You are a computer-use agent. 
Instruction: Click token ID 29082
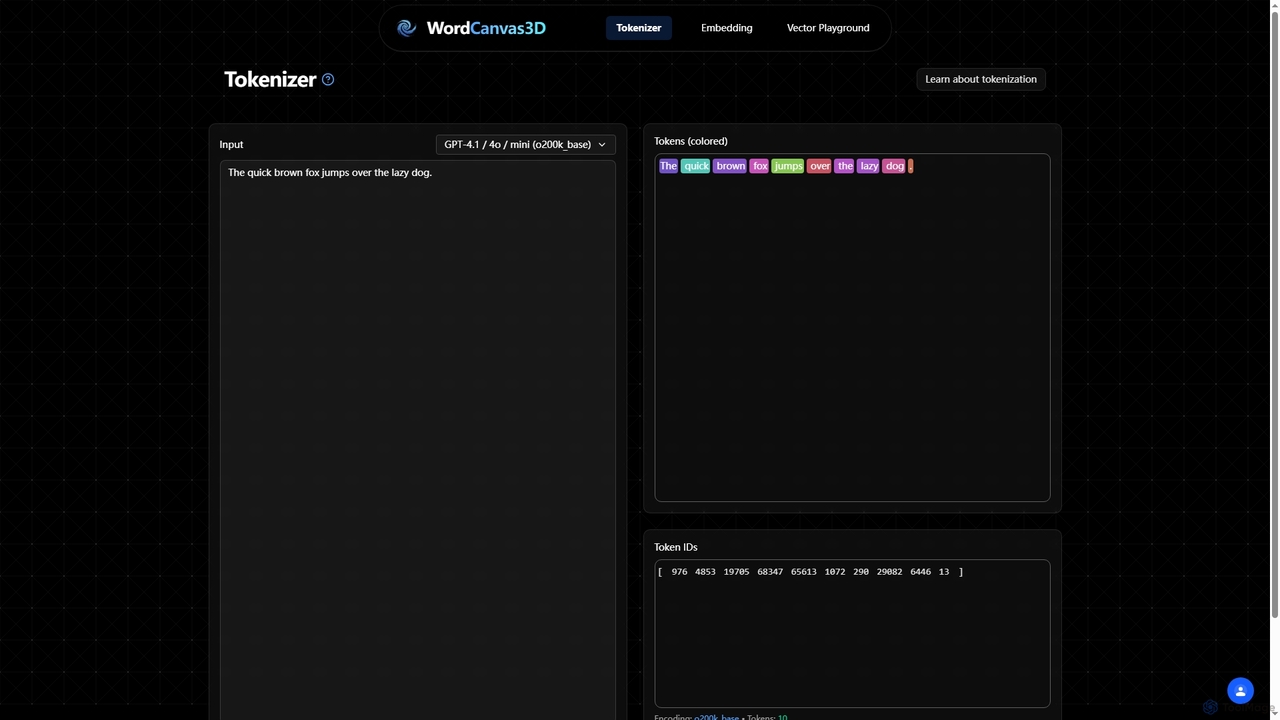click(889, 572)
